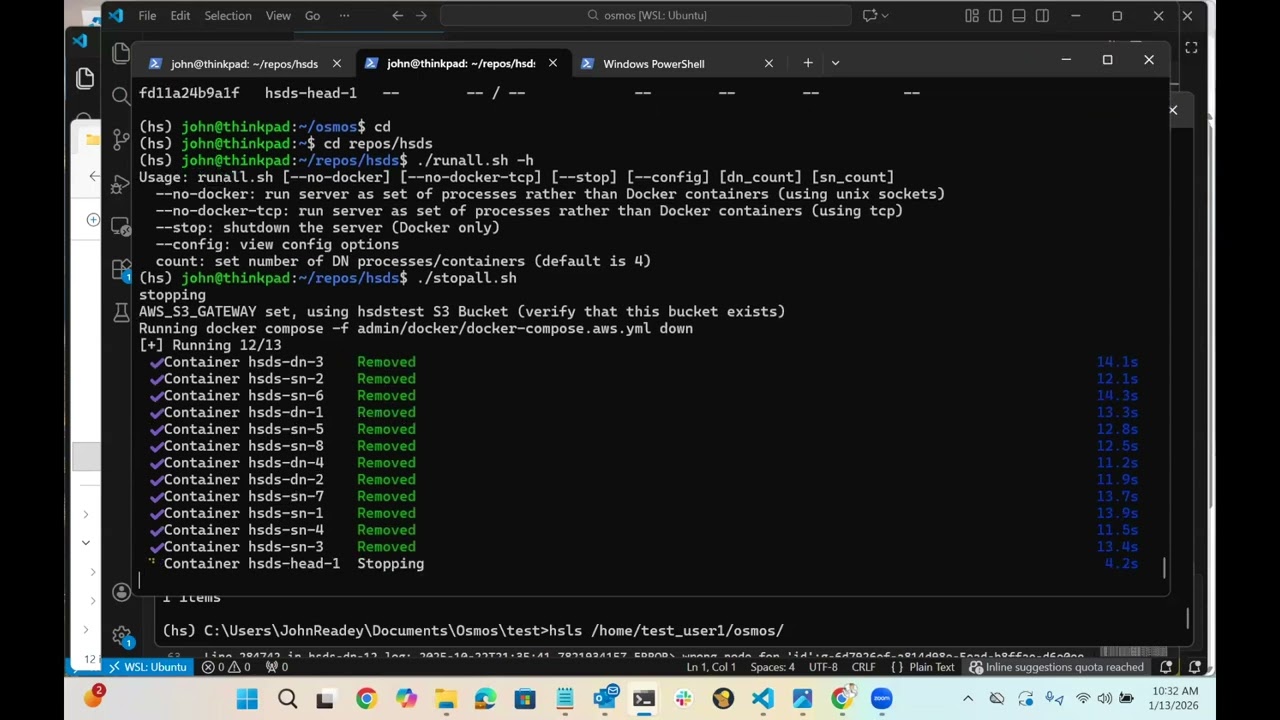Open the Go menu
The height and width of the screenshot is (720, 1280).
pos(312,16)
